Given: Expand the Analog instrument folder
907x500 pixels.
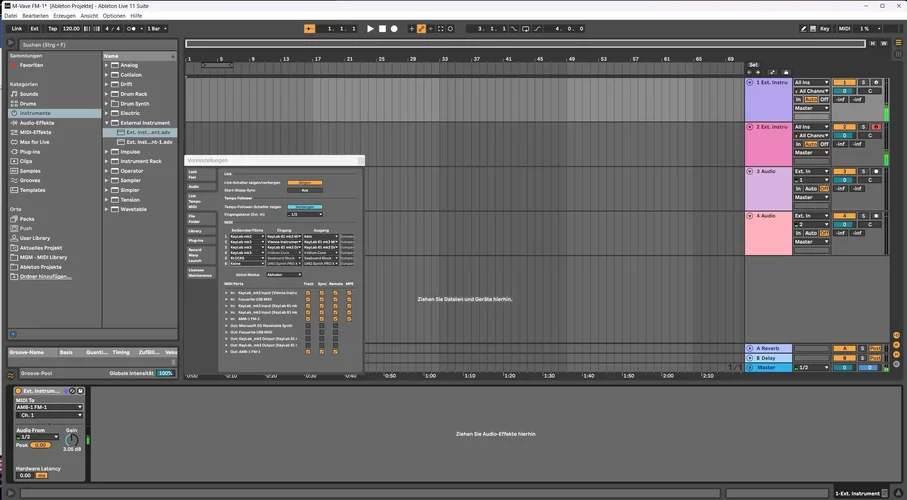Looking at the screenshot, I should click(107, 65).
